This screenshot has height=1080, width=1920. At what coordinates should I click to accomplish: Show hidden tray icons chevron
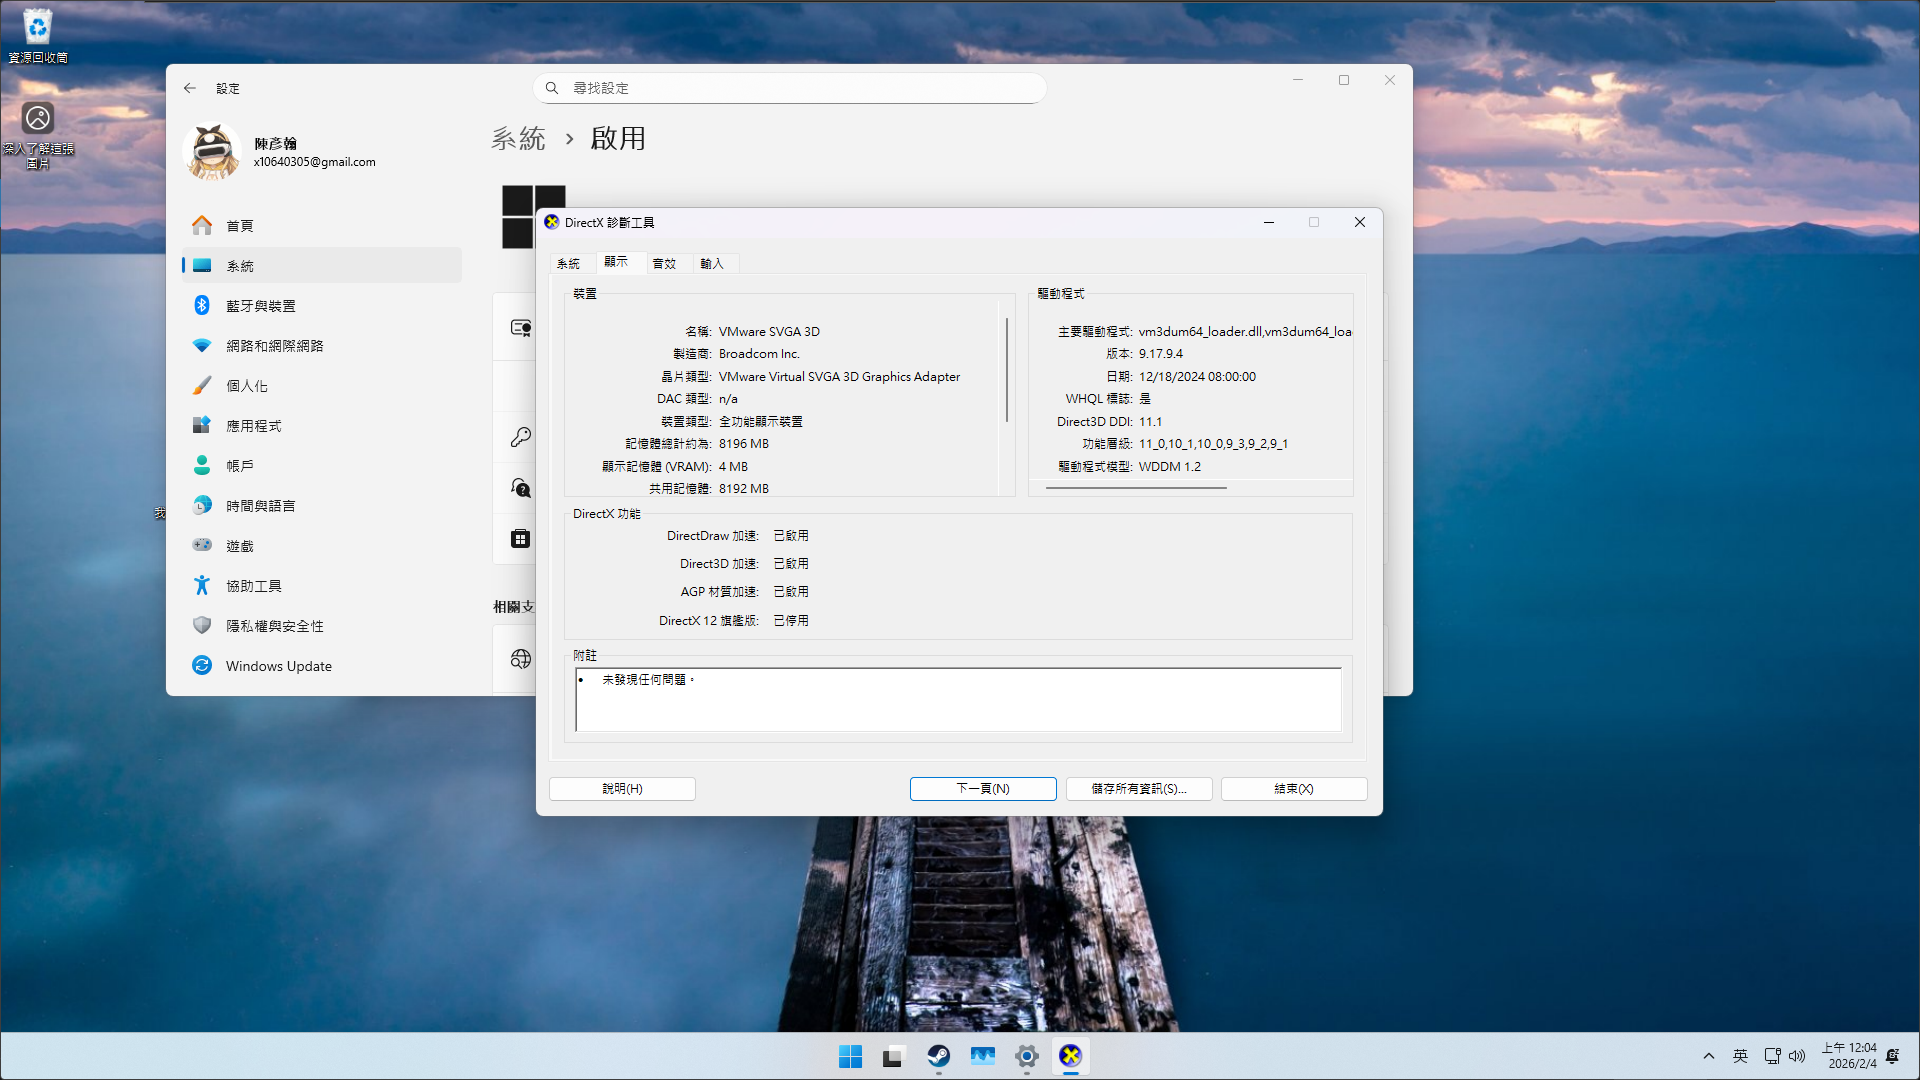pos(1709,1056)
